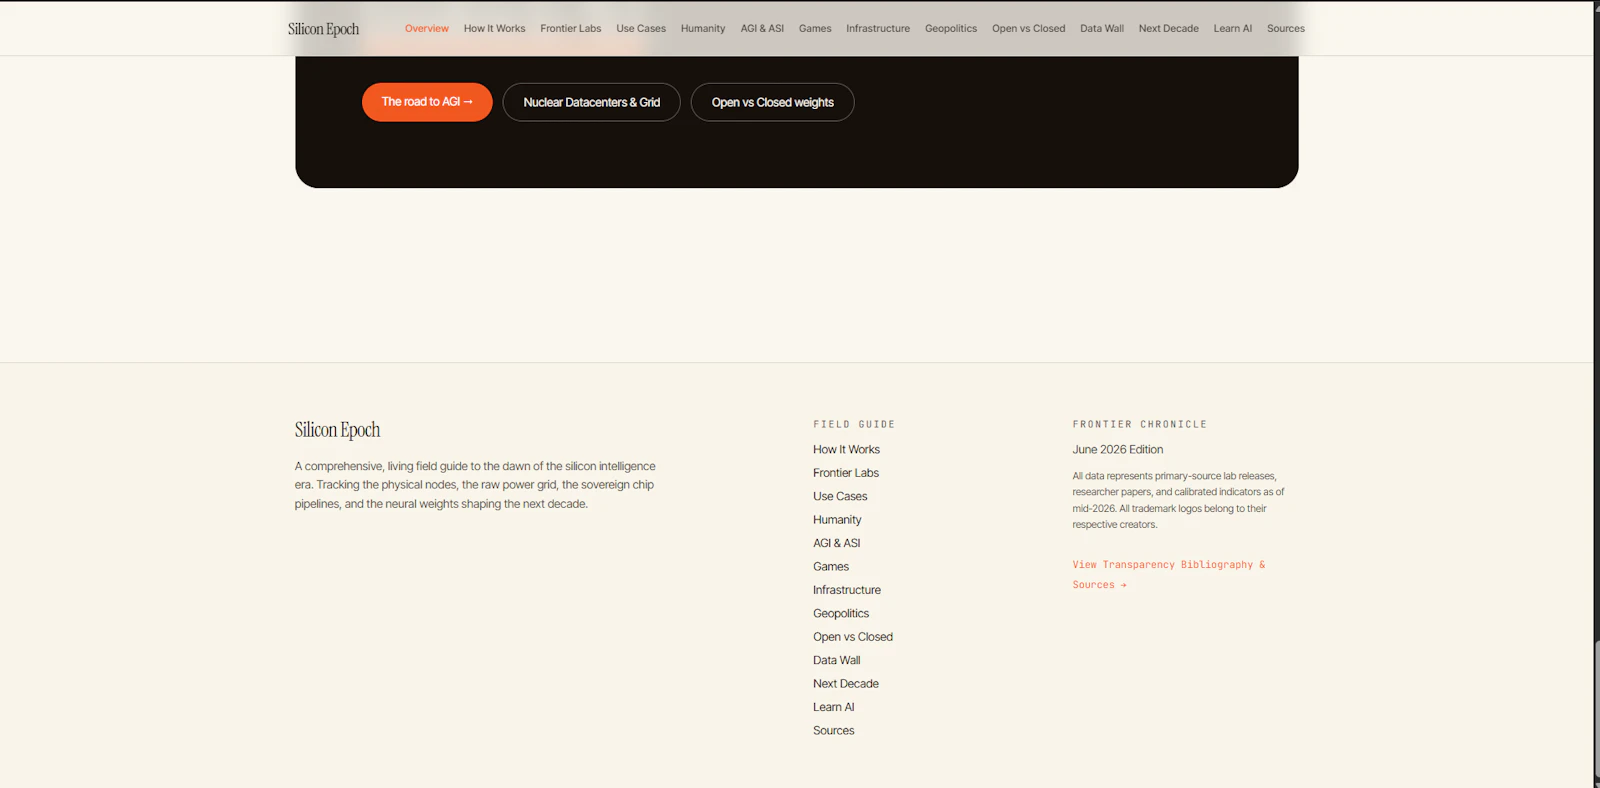
Task: Visit Use Cases in footer Field Guide
Action: 840,496
